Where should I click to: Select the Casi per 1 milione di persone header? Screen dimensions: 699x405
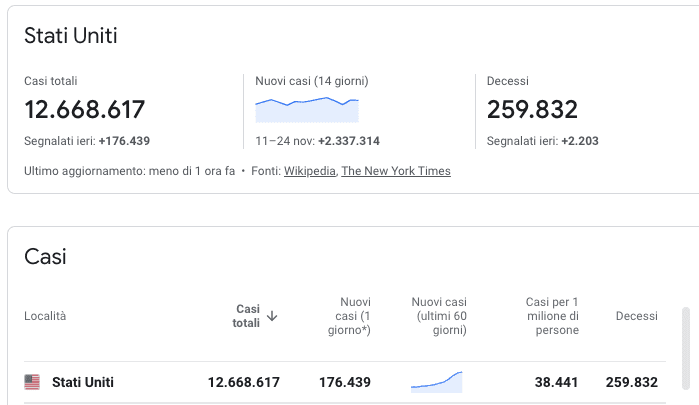tap(552, 316)
